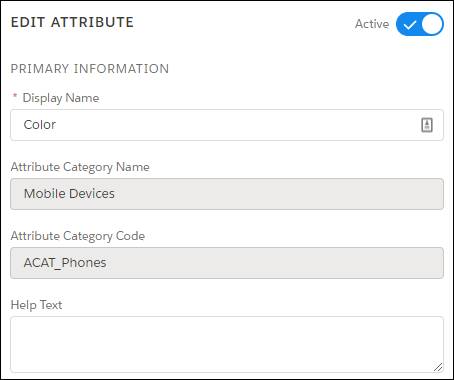Click the 'Display Name' label
Image resolution: width=454 pixels, height=380 pixels.
point(61,98)
